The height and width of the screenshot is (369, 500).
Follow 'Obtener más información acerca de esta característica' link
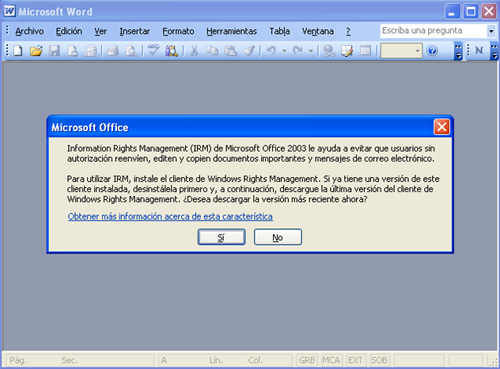click(x=170, y=216)
